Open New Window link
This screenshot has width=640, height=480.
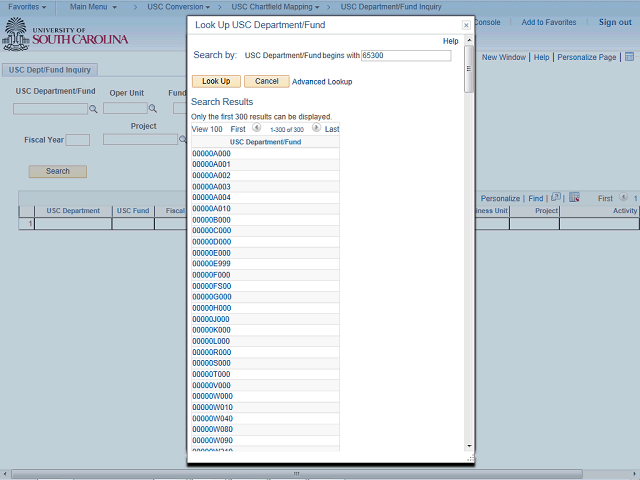click(x=504, y=57)
